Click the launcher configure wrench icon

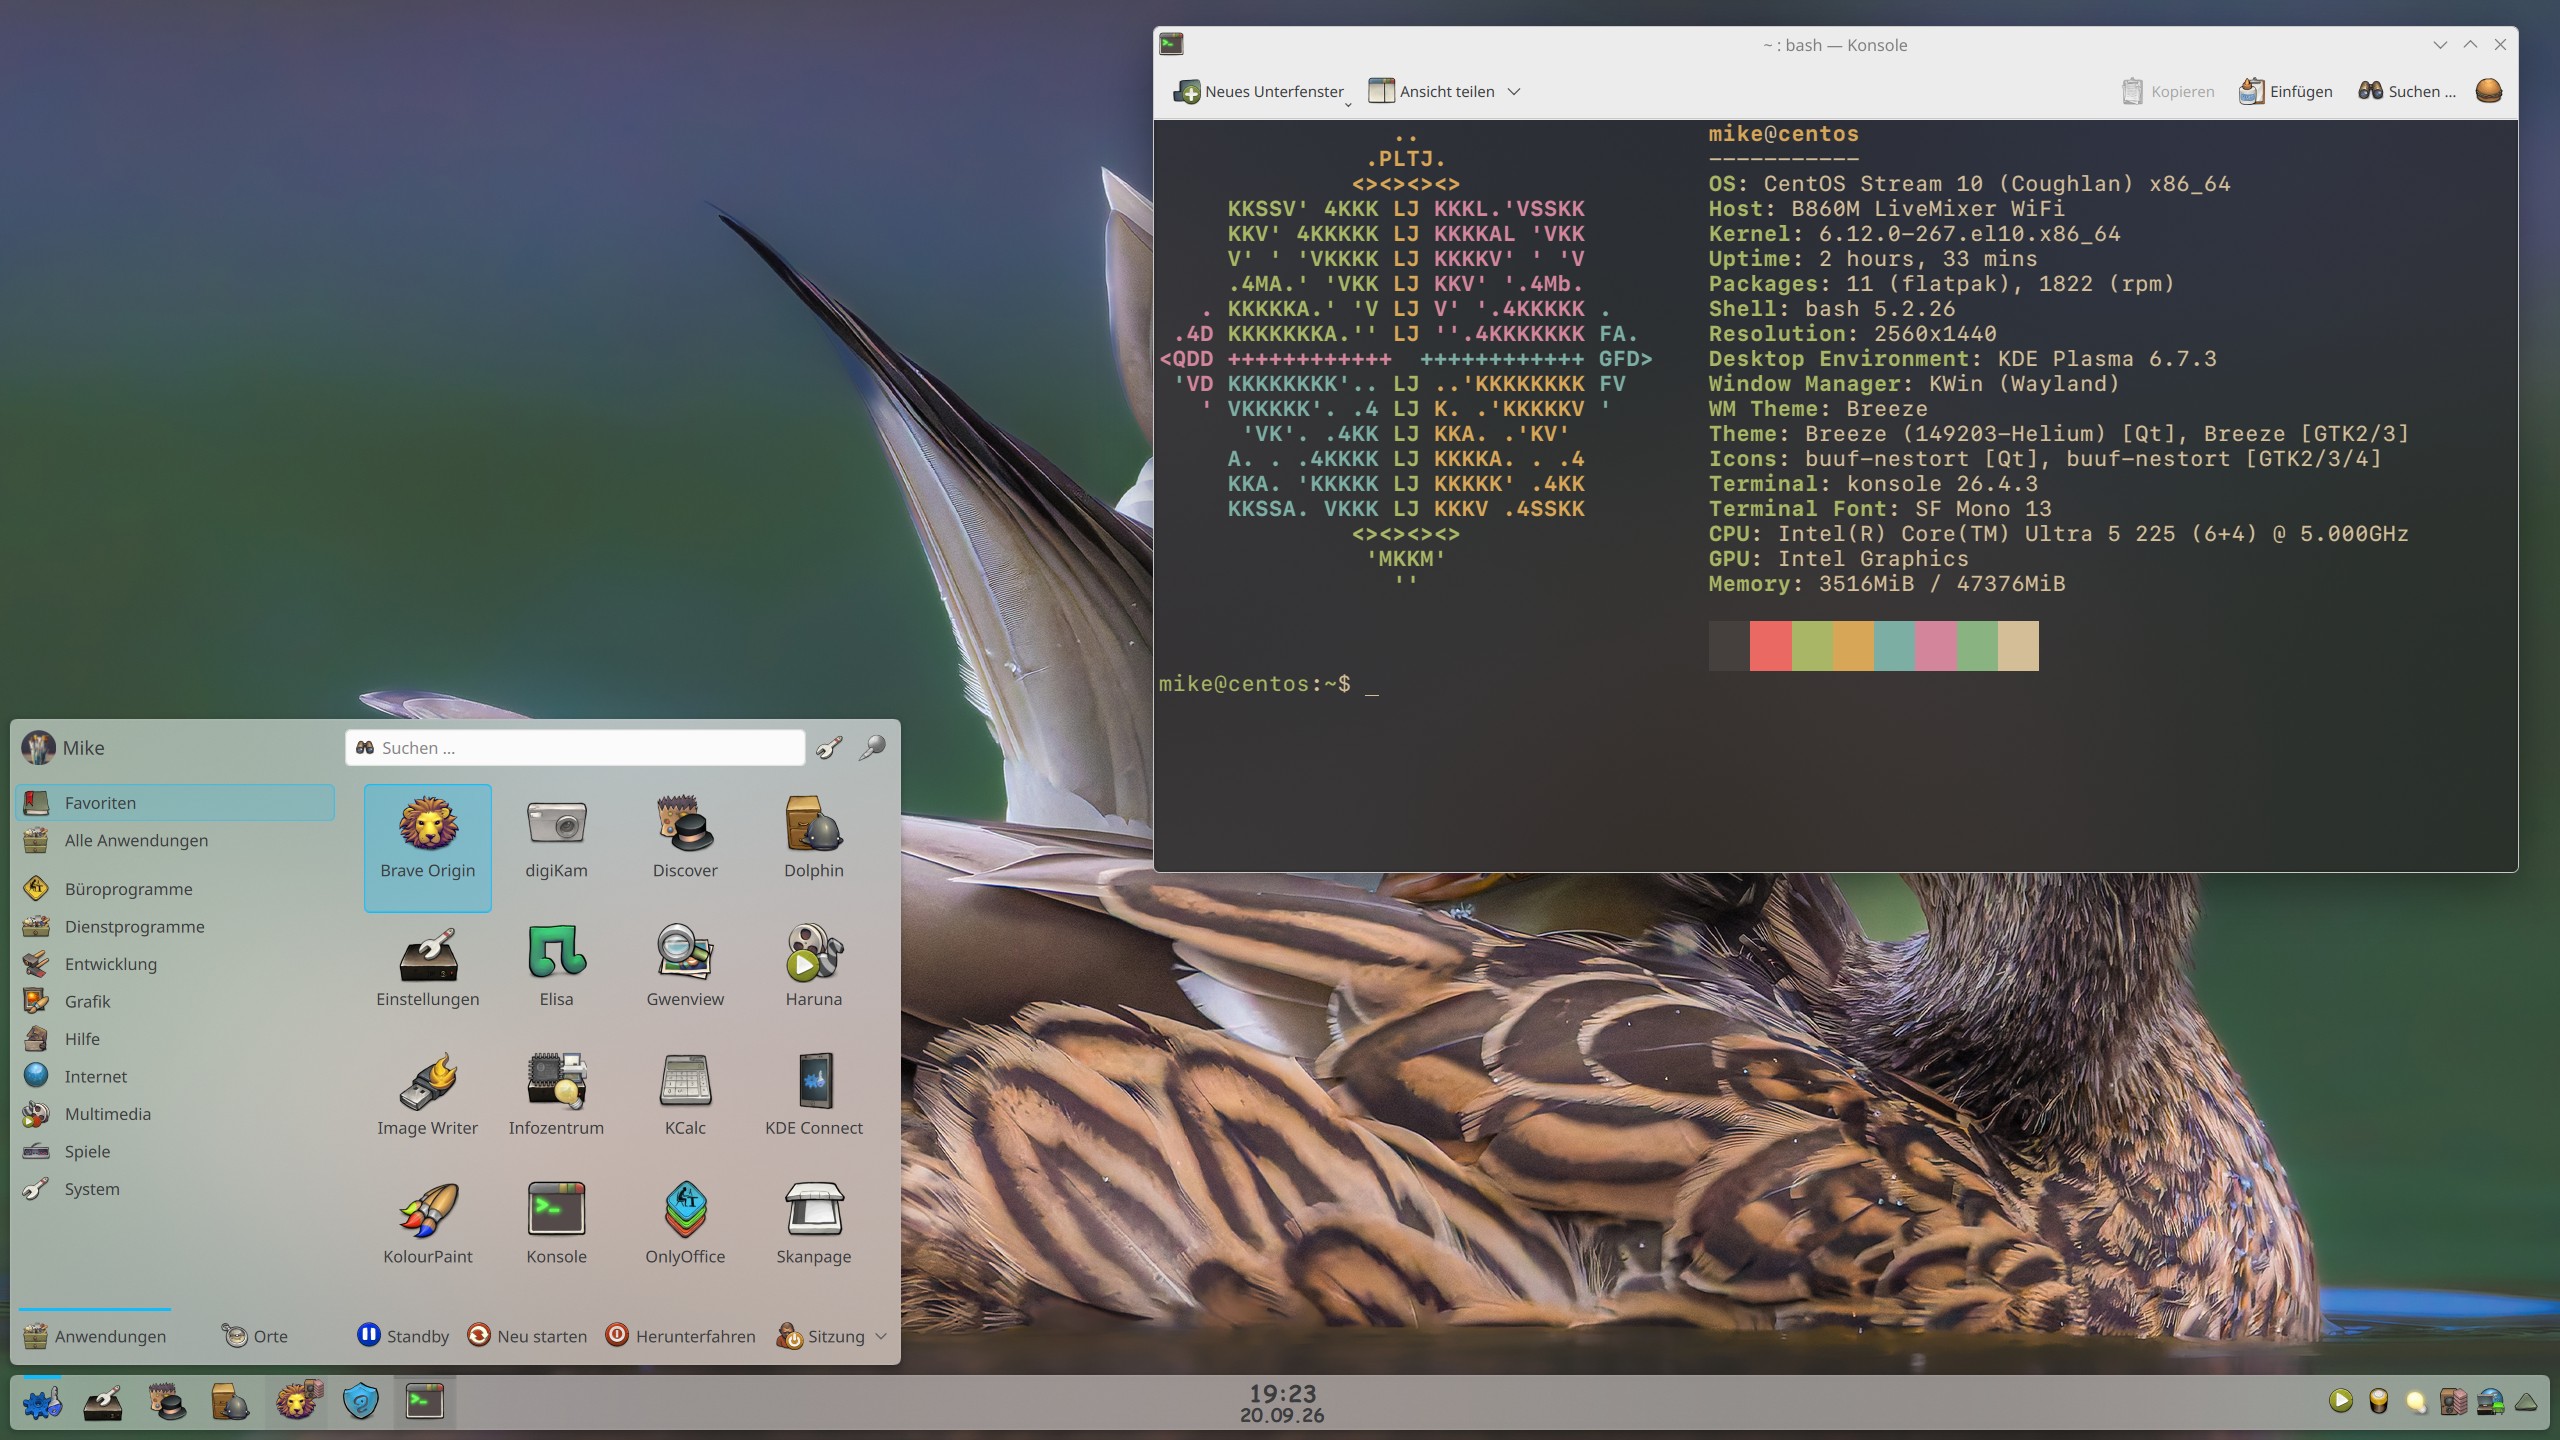coord(829,748)
